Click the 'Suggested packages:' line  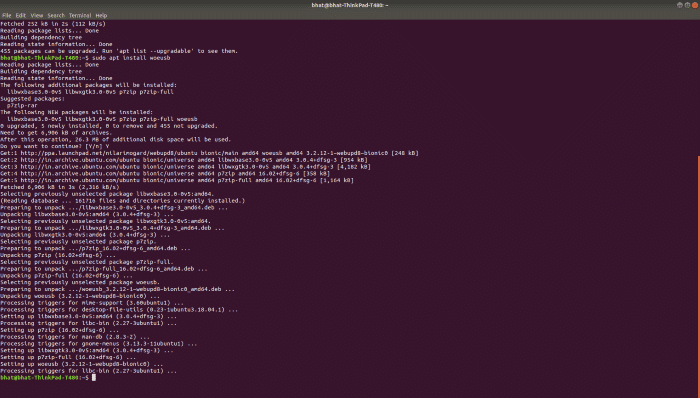point(33,99)
